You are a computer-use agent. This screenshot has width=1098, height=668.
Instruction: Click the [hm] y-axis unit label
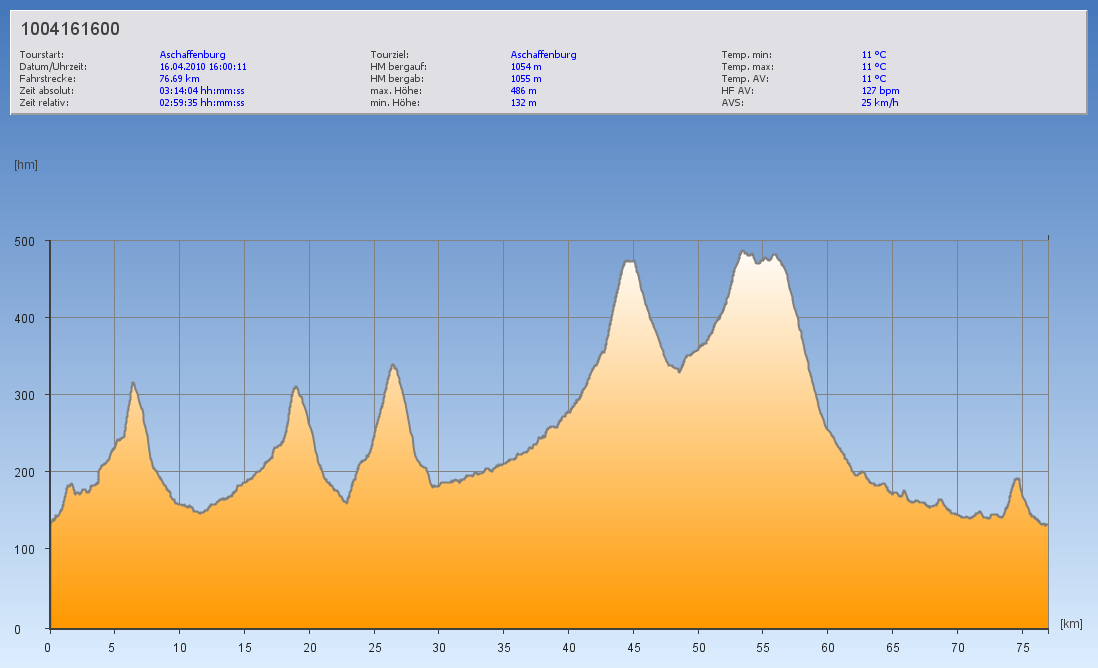pyautogui.click(x=25, y=165)
